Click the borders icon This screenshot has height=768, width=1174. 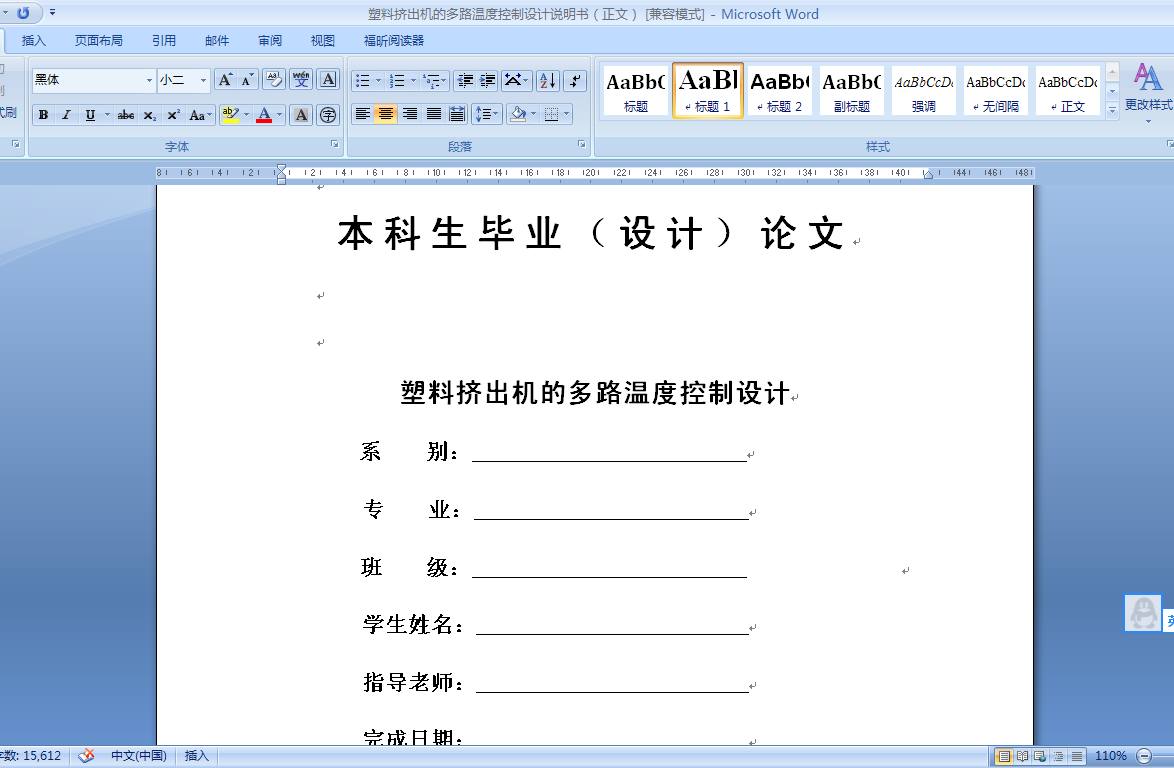552,114
